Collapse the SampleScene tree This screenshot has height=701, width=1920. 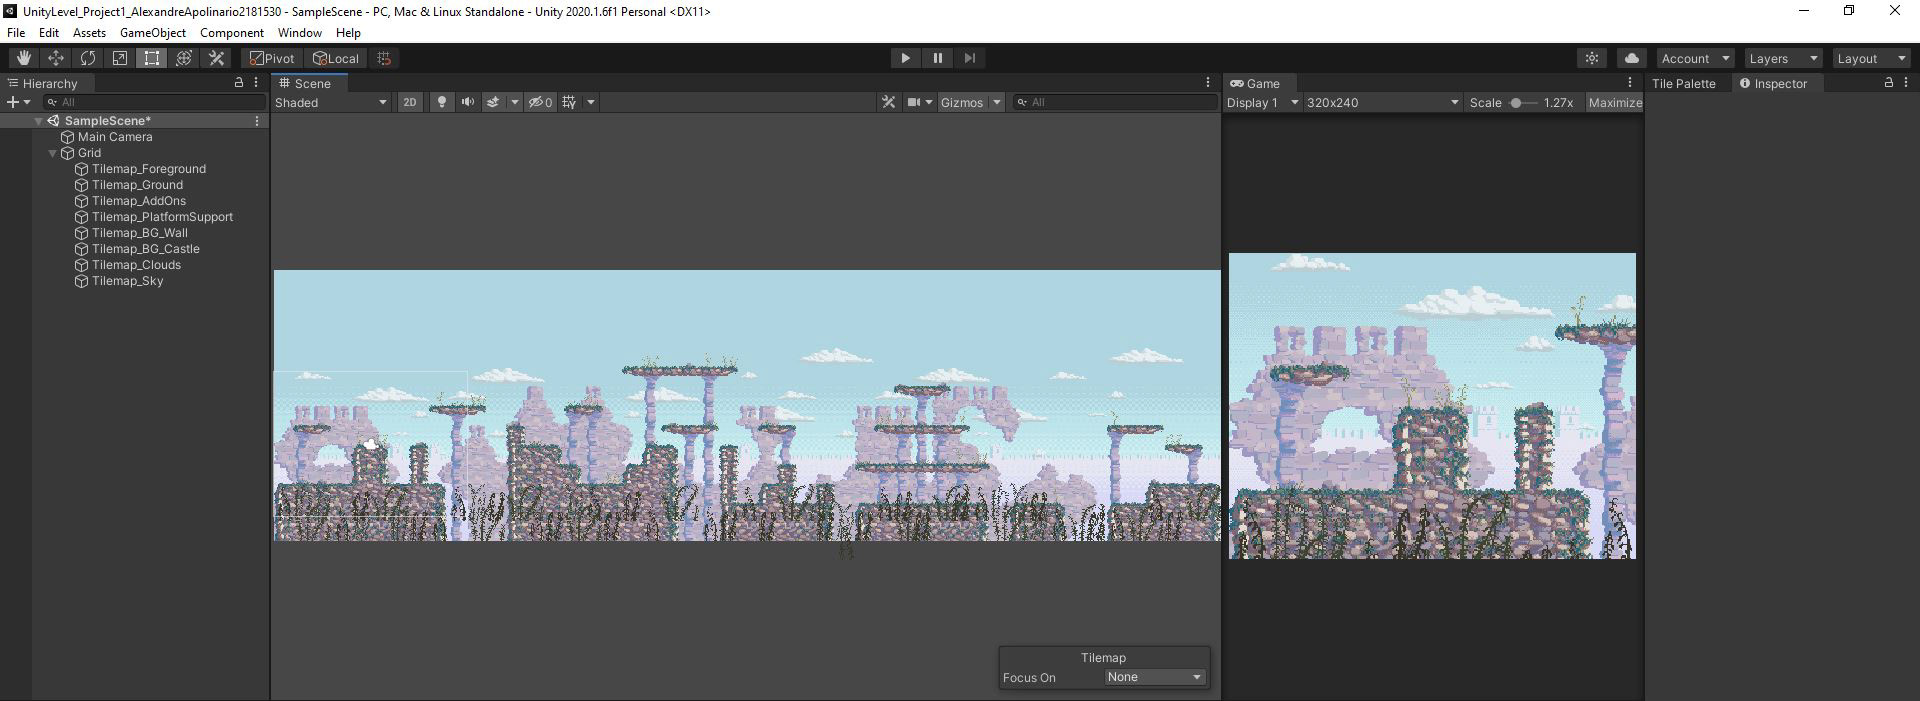point(39,121)
